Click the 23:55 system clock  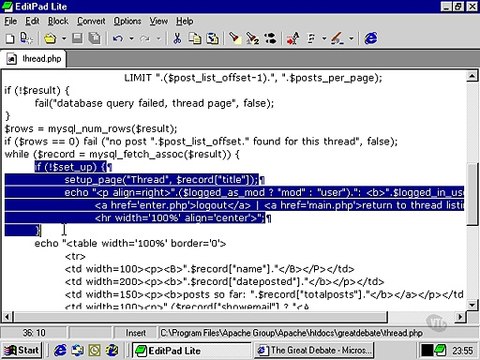462,351
